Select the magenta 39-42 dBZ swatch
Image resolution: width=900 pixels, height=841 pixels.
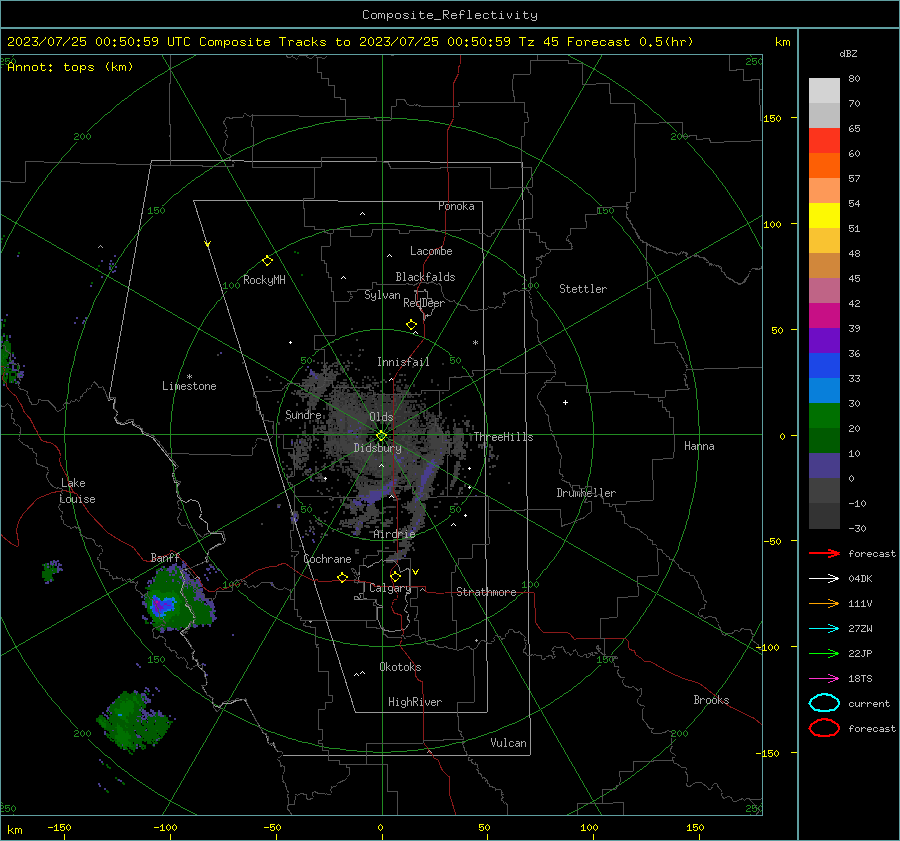[x=824, y=316]
